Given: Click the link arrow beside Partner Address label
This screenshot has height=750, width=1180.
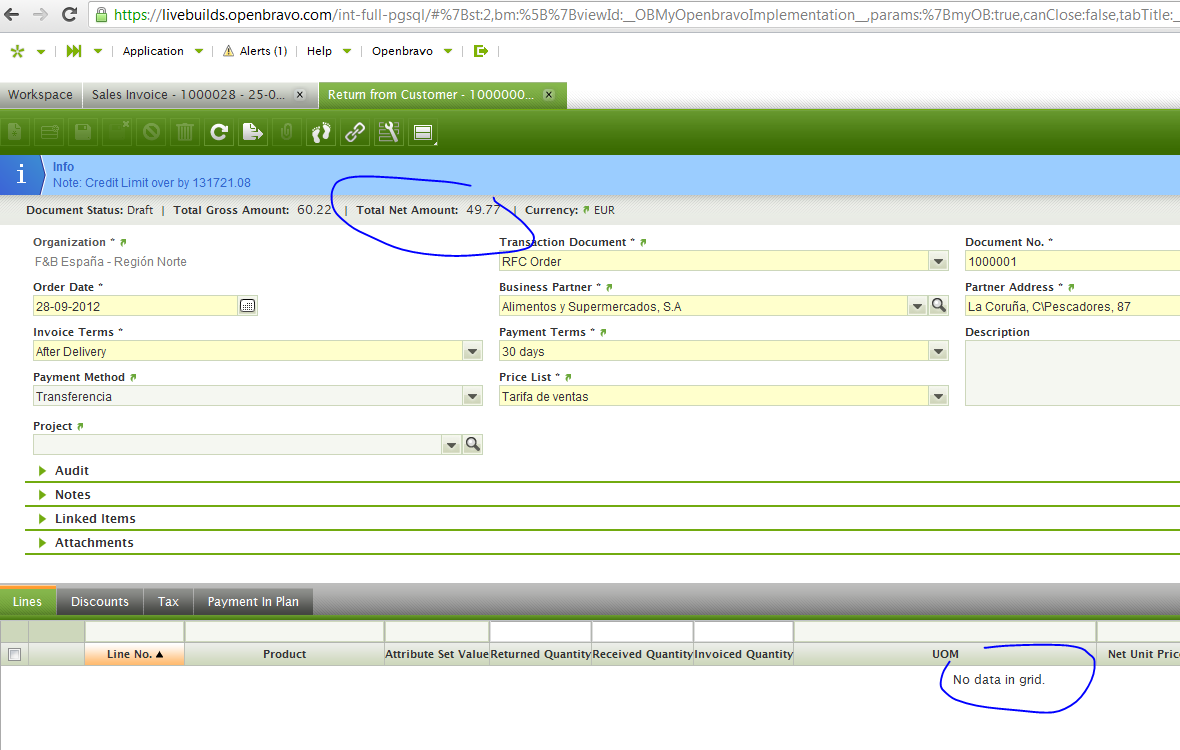Looking at the screenshot, I should [x=1072, y=287].
